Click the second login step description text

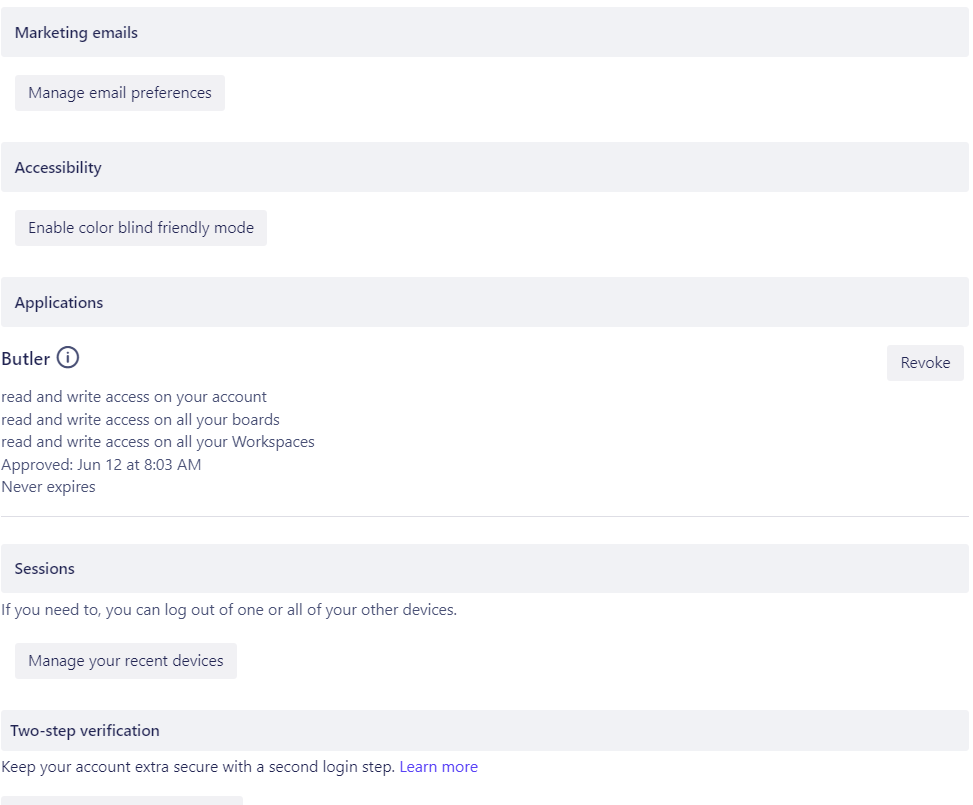click(x=196, y=766)
